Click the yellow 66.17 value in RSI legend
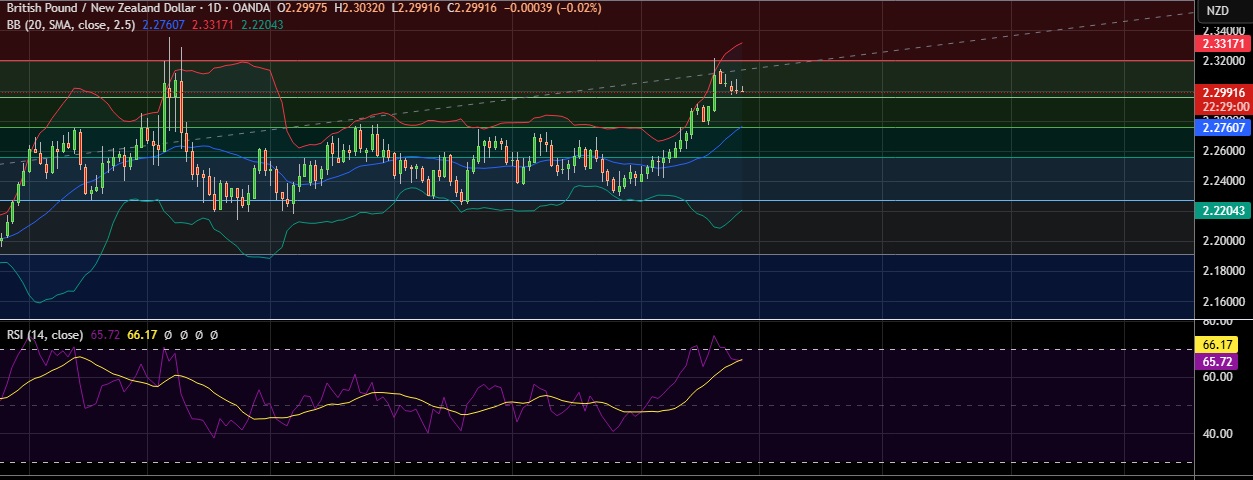This screenshot has width=1253, height=480. [142, 335]
